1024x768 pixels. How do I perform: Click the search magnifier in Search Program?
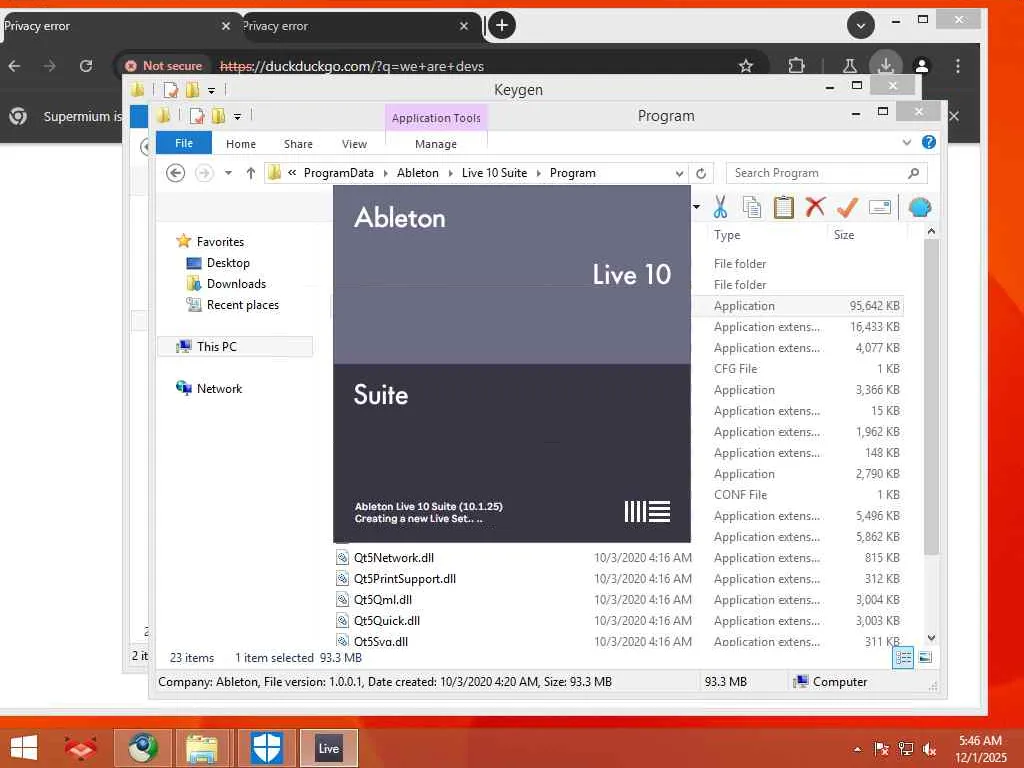913,173
